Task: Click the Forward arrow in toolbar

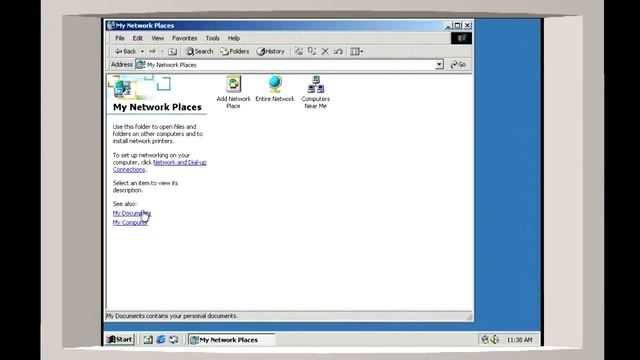Action: pyautogui.click(x=152, y=51)
